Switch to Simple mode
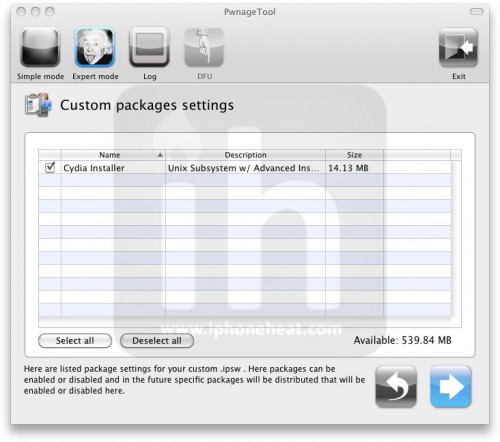The height and width of the screenshot is (442, 500). pos(40,48)
